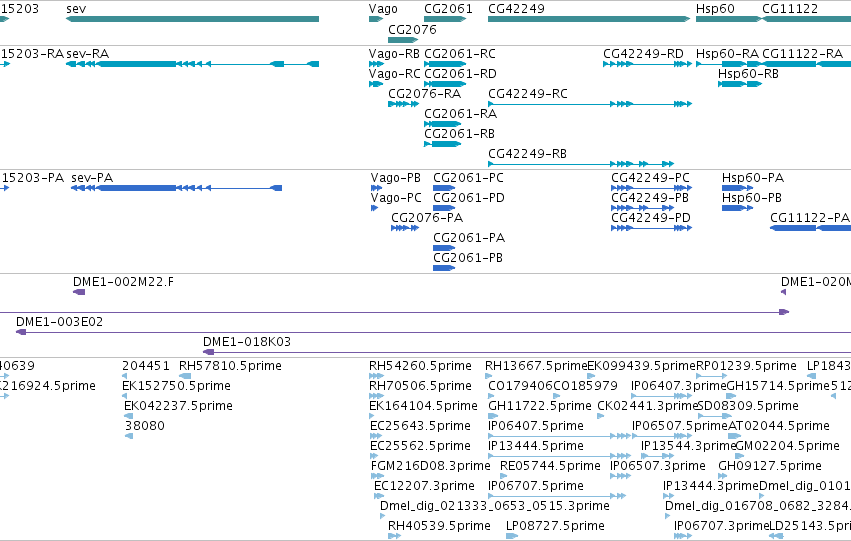Open the EK152750.5prime EST label
Viewport: 851px width, 541px height.
pyautogui.click(x=176, y=386)
